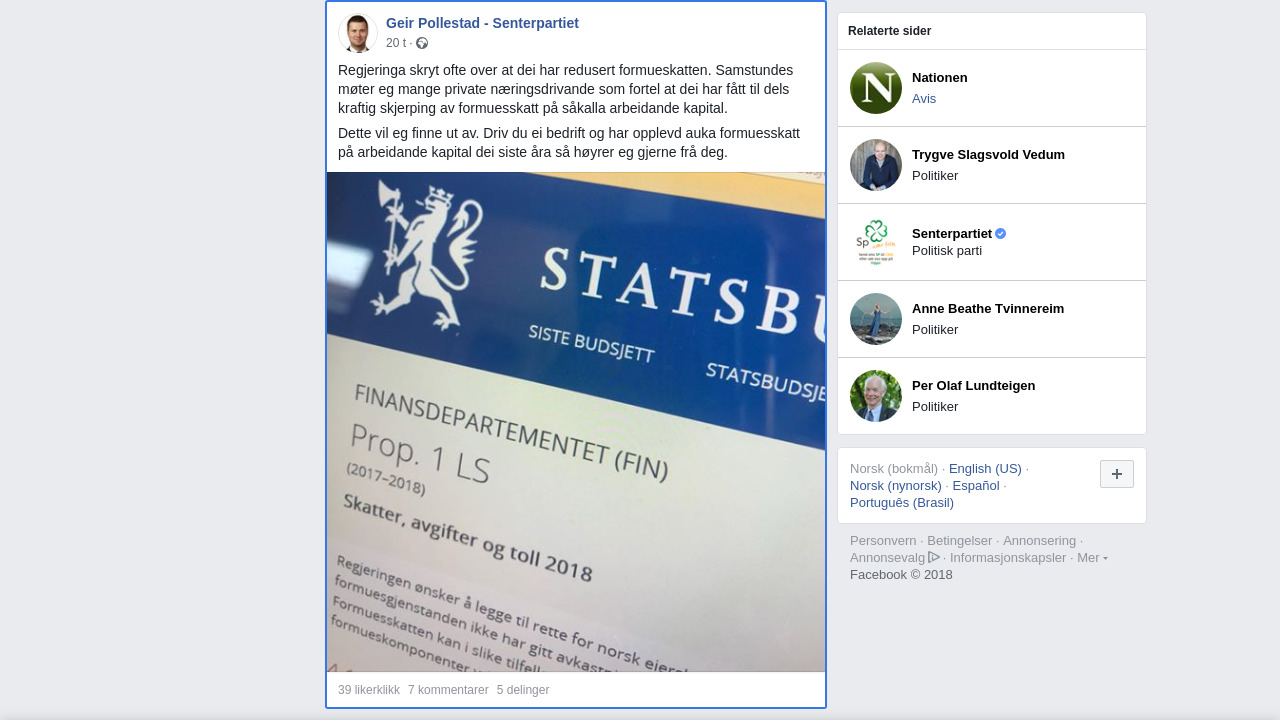This screenshot has width=1280, height=720.
Task: Click the public globe privacy icon
Action: [x=422, y=43]
